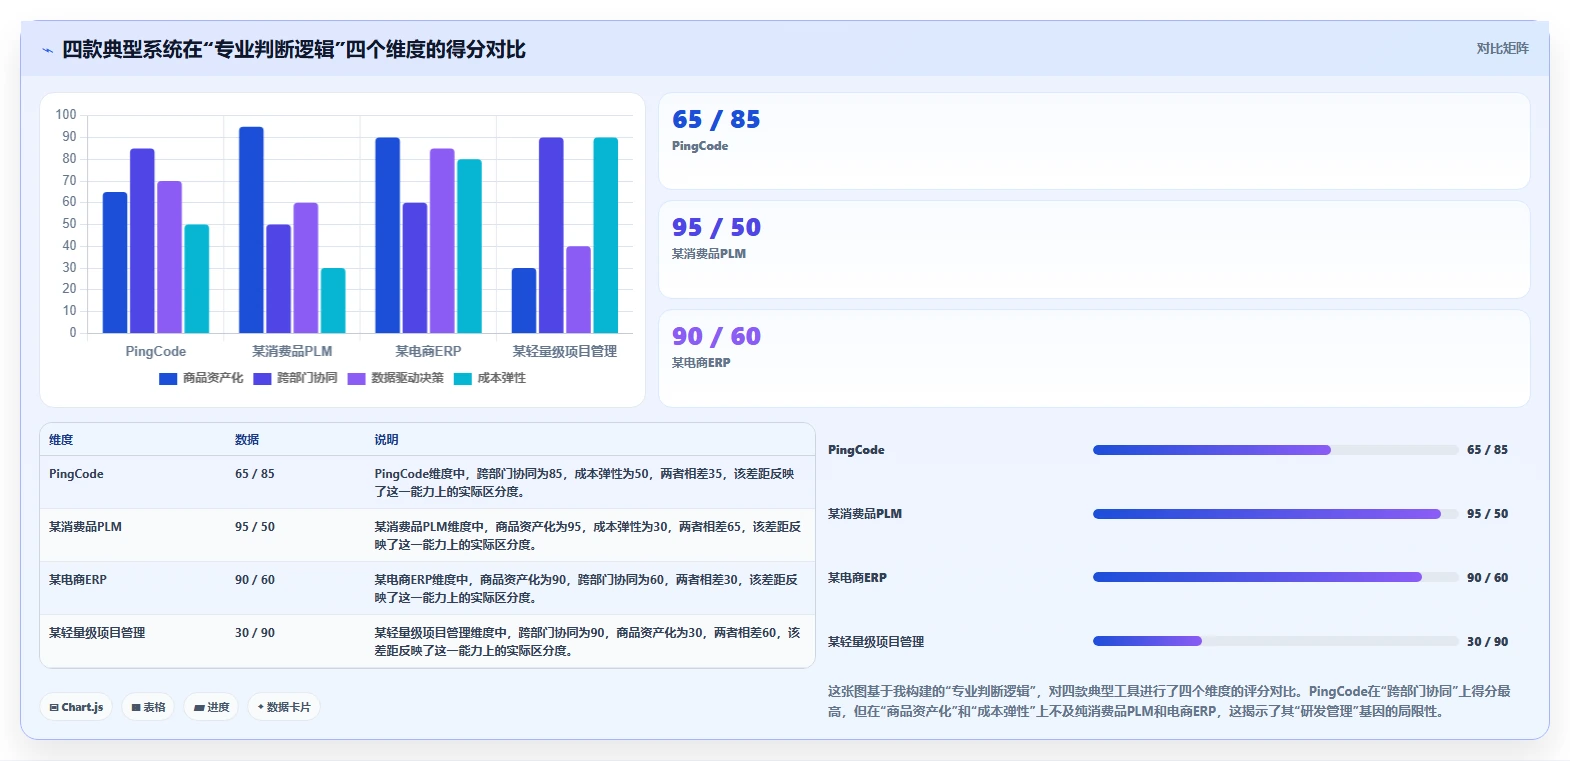The width and height of the screenshot is (1570, 761).
Task: Click the 说明 column header
Action: [x=386, y=440]
